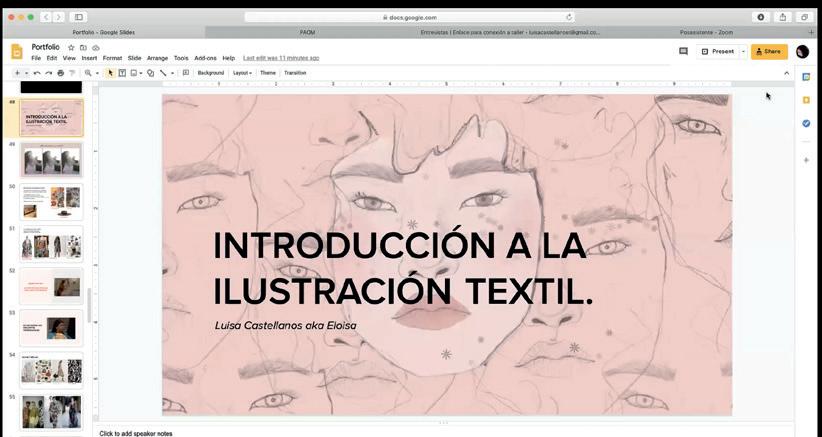Select slide 50 thumbnail

pyautogui.click(x=51, y=202)
